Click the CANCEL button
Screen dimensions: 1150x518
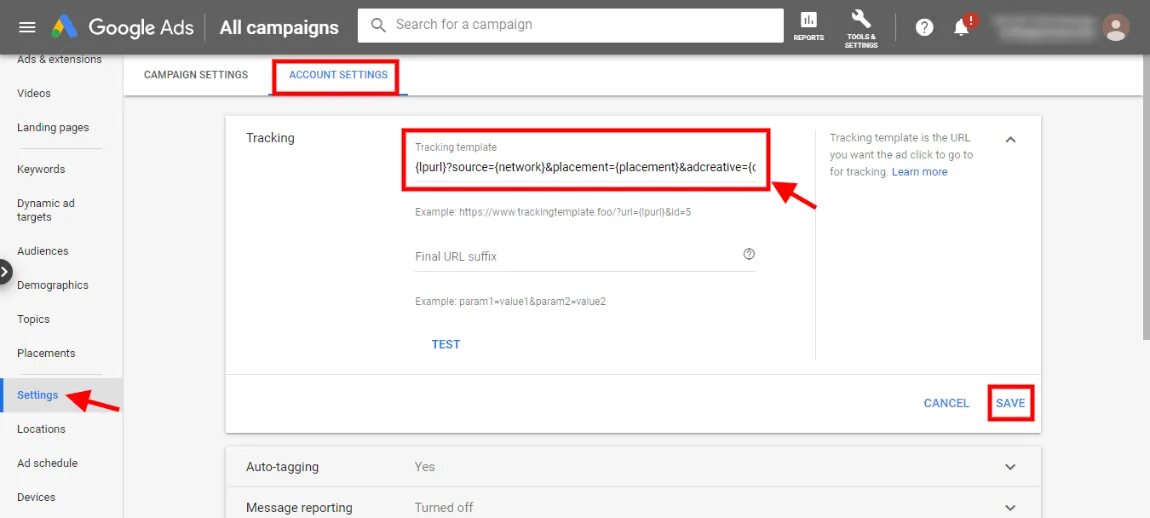(x=946, y=403)
